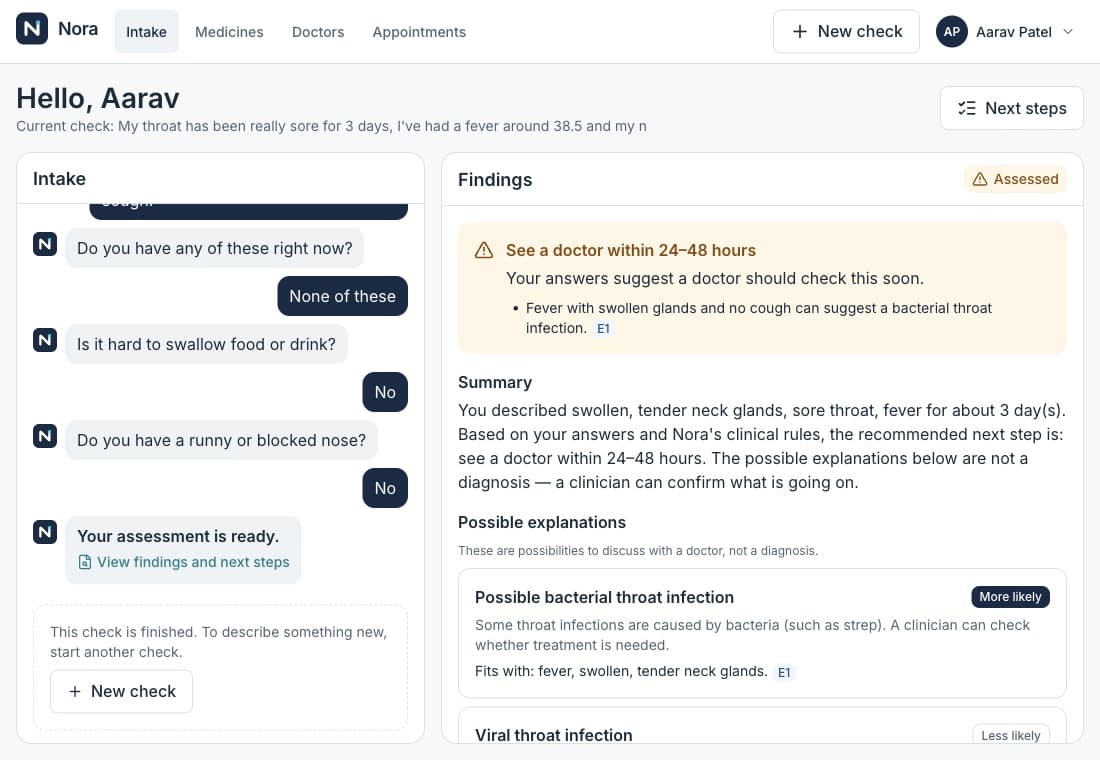
Task: Expand the Aarav Patel account menu chevron
Action: pyautogui.click(x=1068, y=32)
